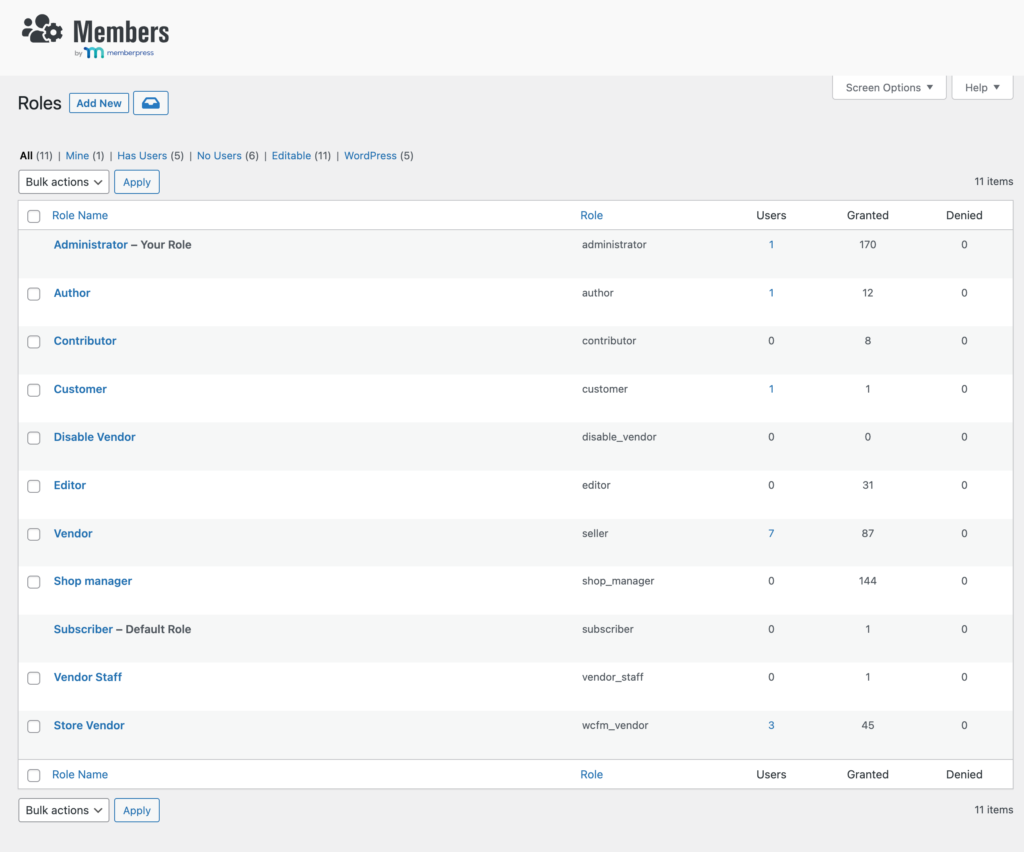
Task: Open the Administrator role
Action: click(x=91, y=245)
